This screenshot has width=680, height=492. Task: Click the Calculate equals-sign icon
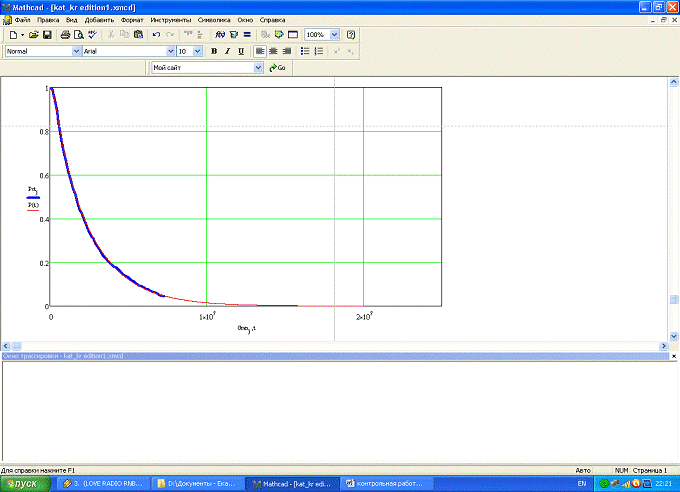[246, 34]
